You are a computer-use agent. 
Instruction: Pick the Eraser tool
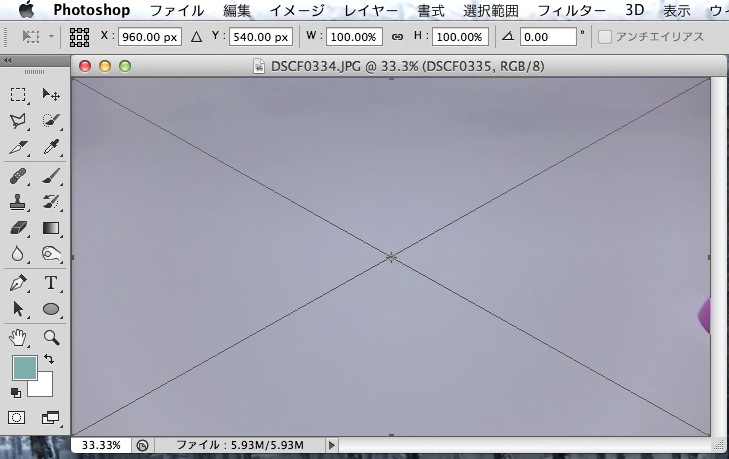click(x=18, y=228)
